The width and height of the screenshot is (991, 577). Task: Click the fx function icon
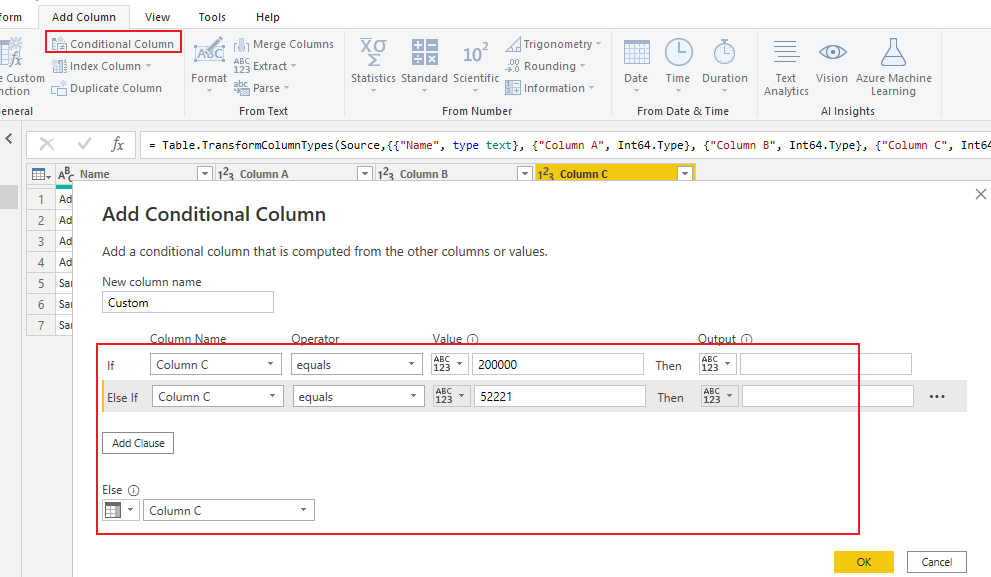pos(118,145)
